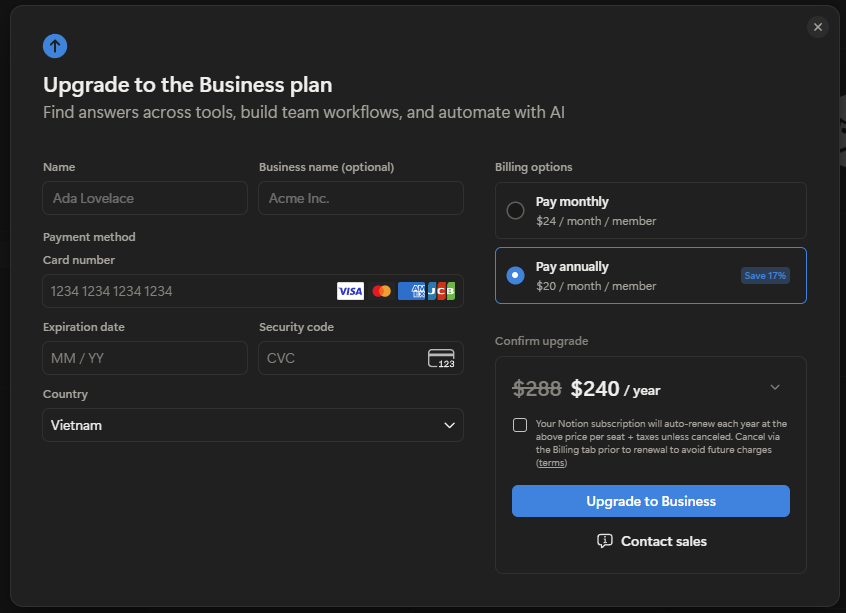Expand the price details chevron
Viewport: 846px width, 613px height.
[775, 388]
